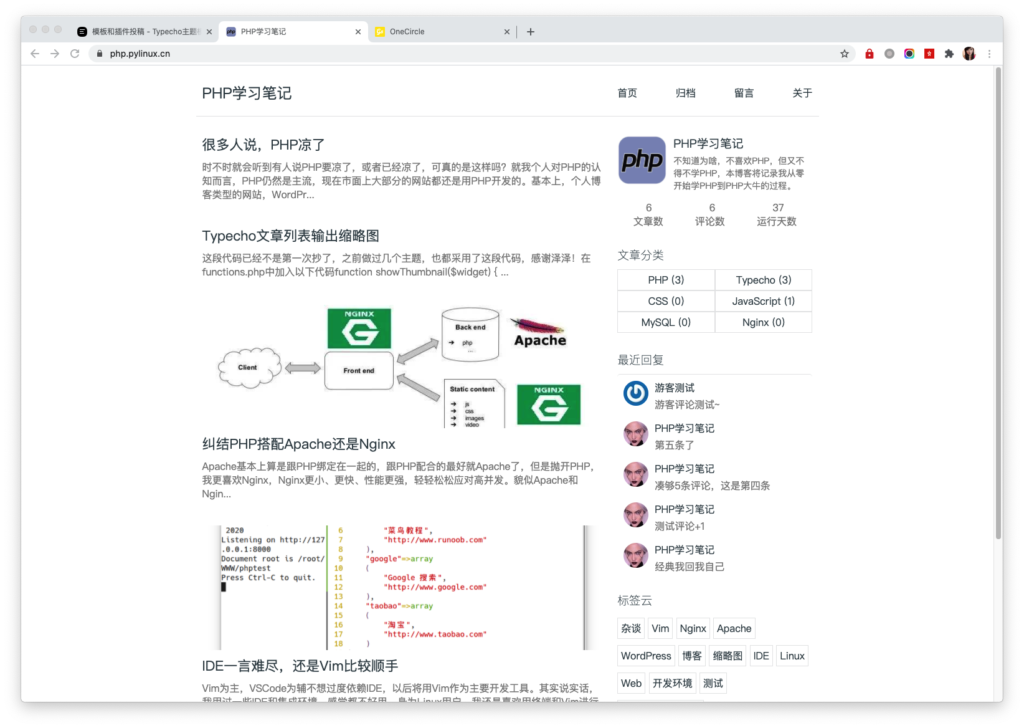Click the Vim tag in the tag cloud

click(660, 628)
